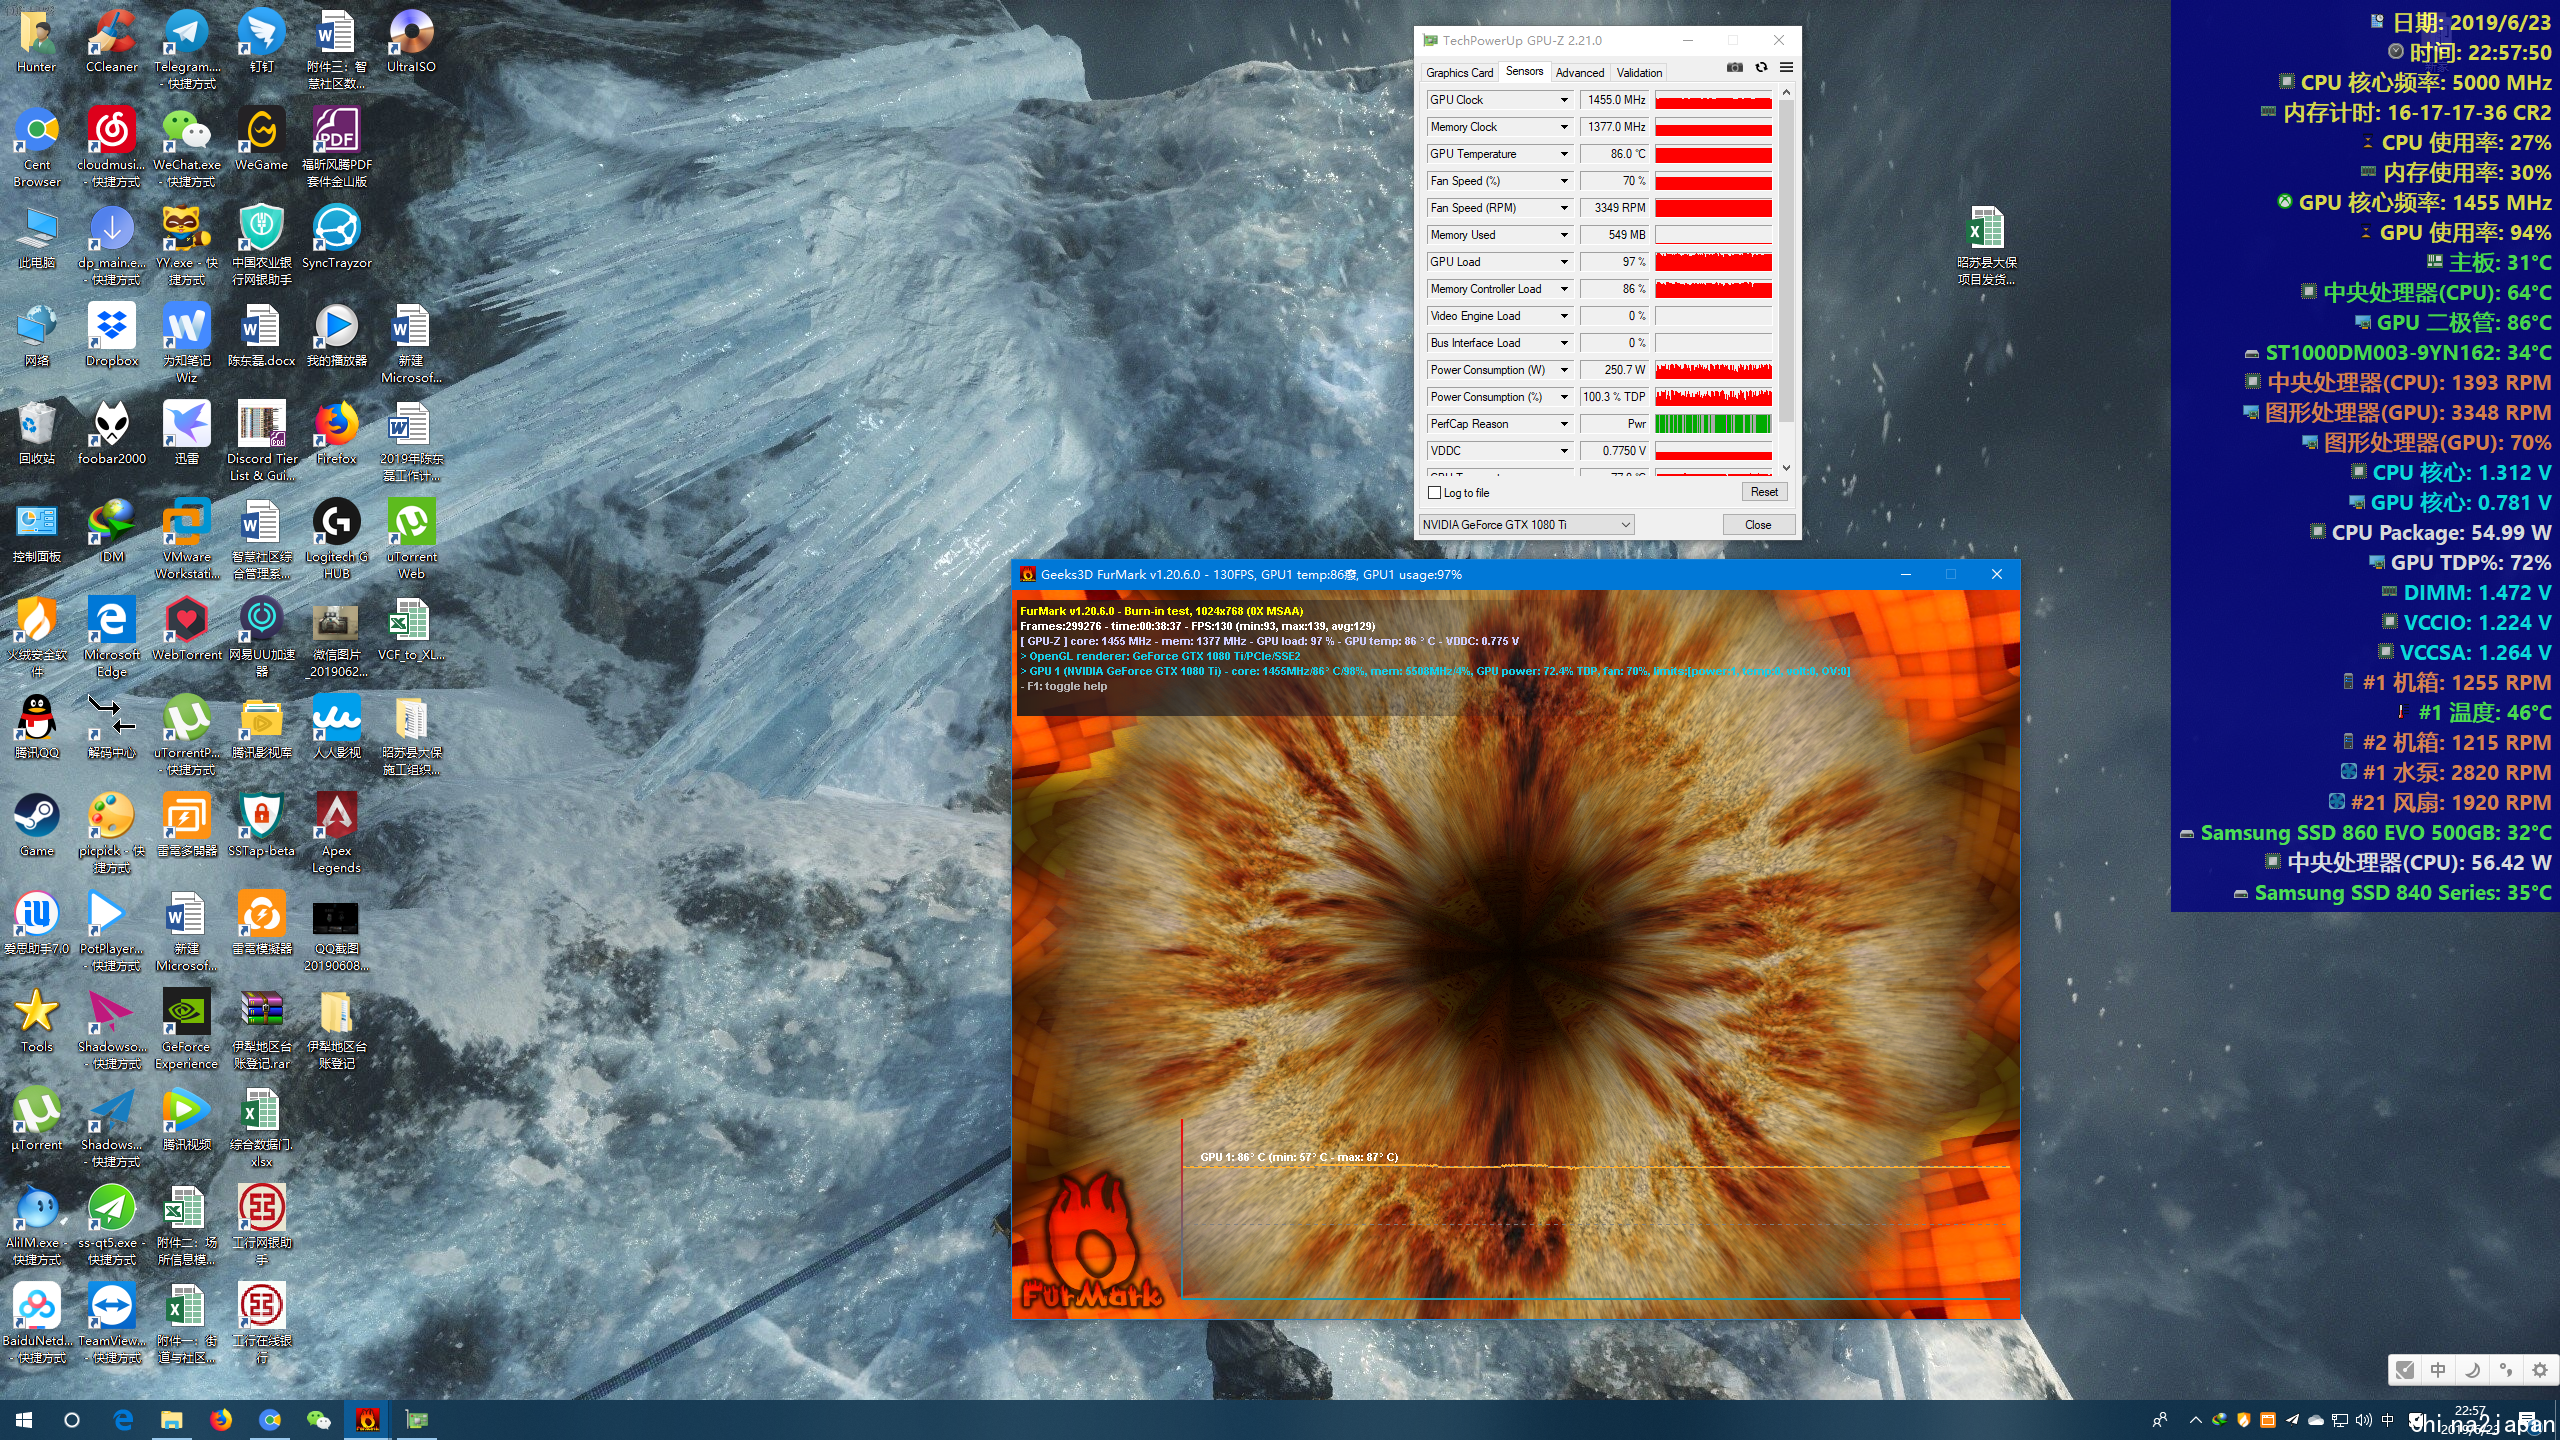Open the GeForce Experience desktop icon
This screenshot has height=1440, width=2560.
tap(187, 1029)
